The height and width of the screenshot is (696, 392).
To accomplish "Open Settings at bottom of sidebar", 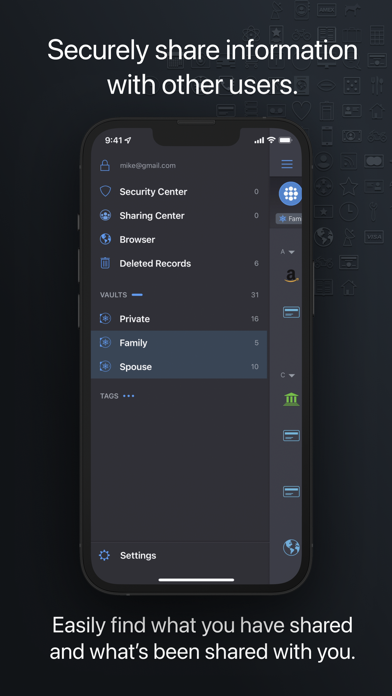I will [180, 555].
